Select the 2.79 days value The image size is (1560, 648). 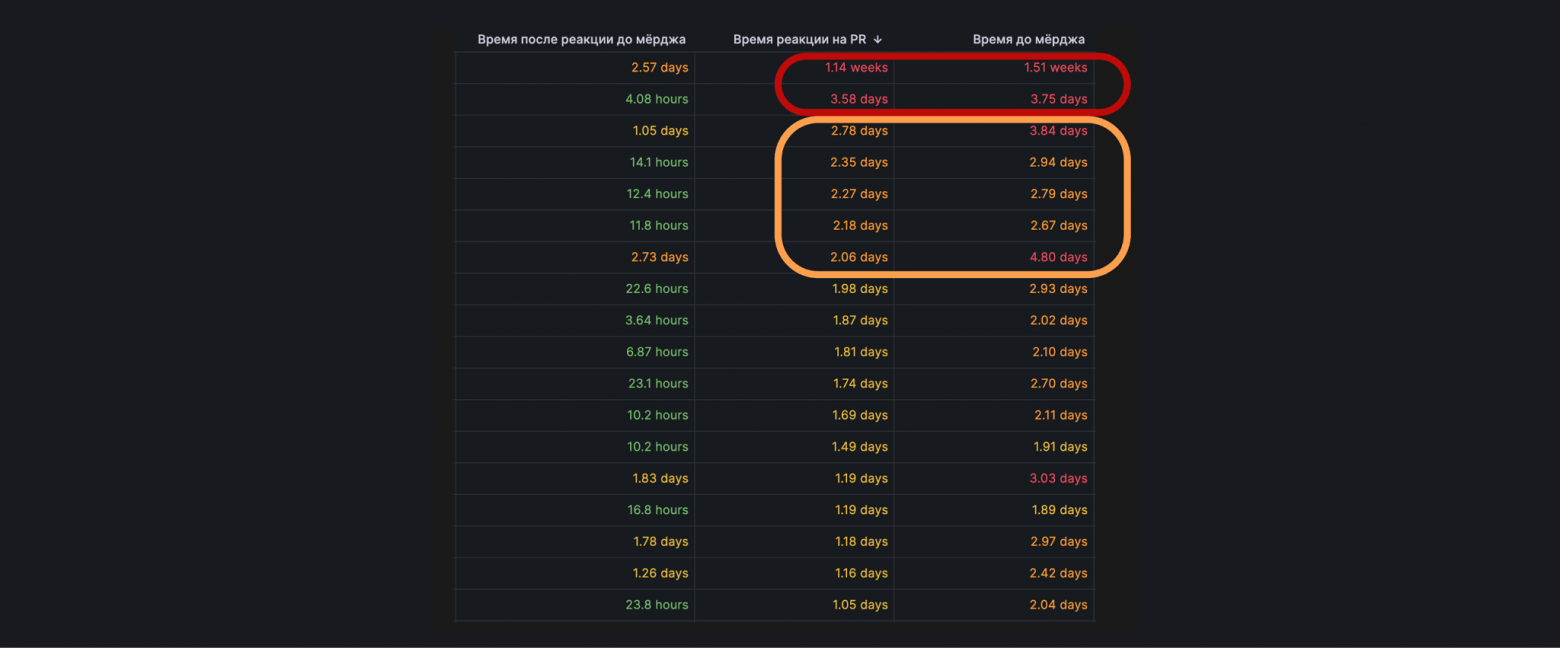(x=1059, y=194)
